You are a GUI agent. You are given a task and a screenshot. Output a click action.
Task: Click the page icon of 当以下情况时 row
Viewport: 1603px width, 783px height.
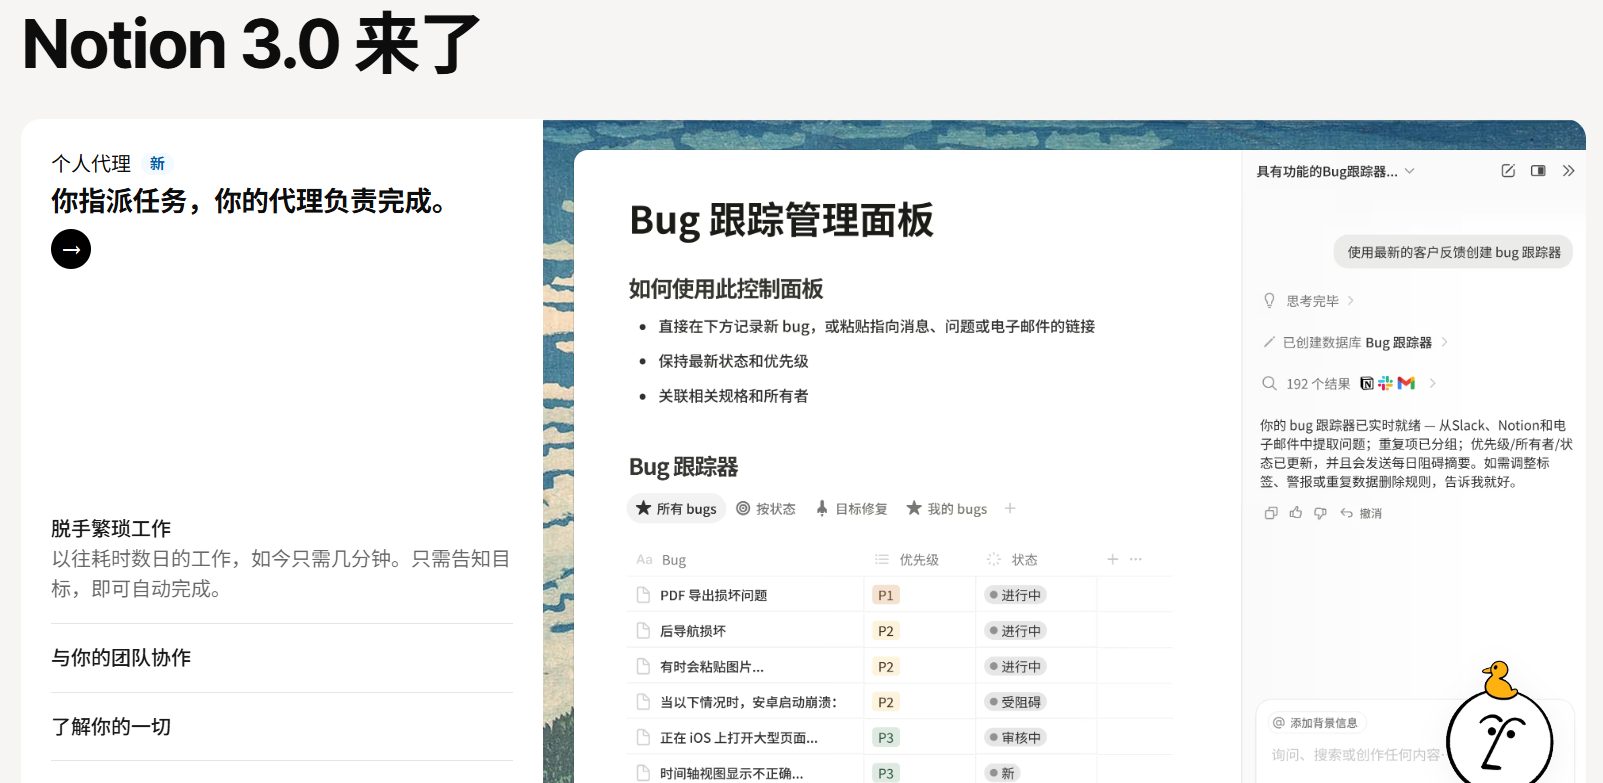[x=643, y=702]
